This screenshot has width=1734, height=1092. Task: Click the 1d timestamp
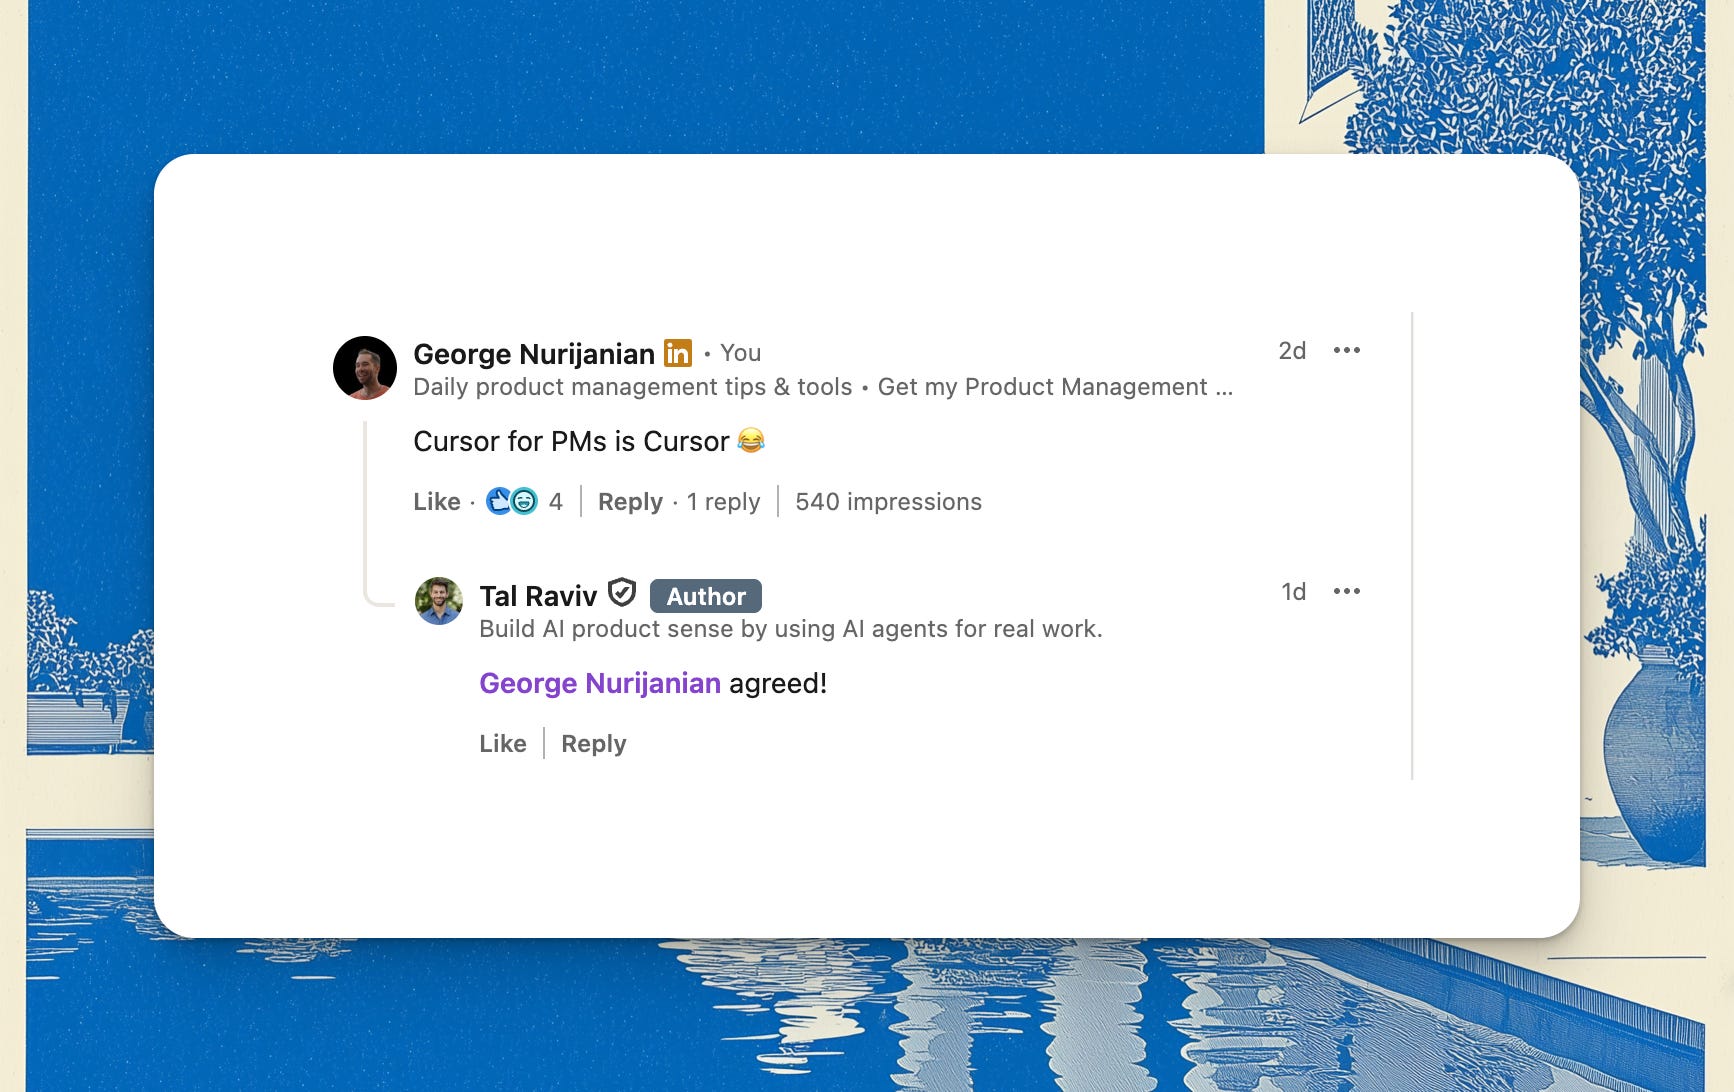(x=1294, y=592)
